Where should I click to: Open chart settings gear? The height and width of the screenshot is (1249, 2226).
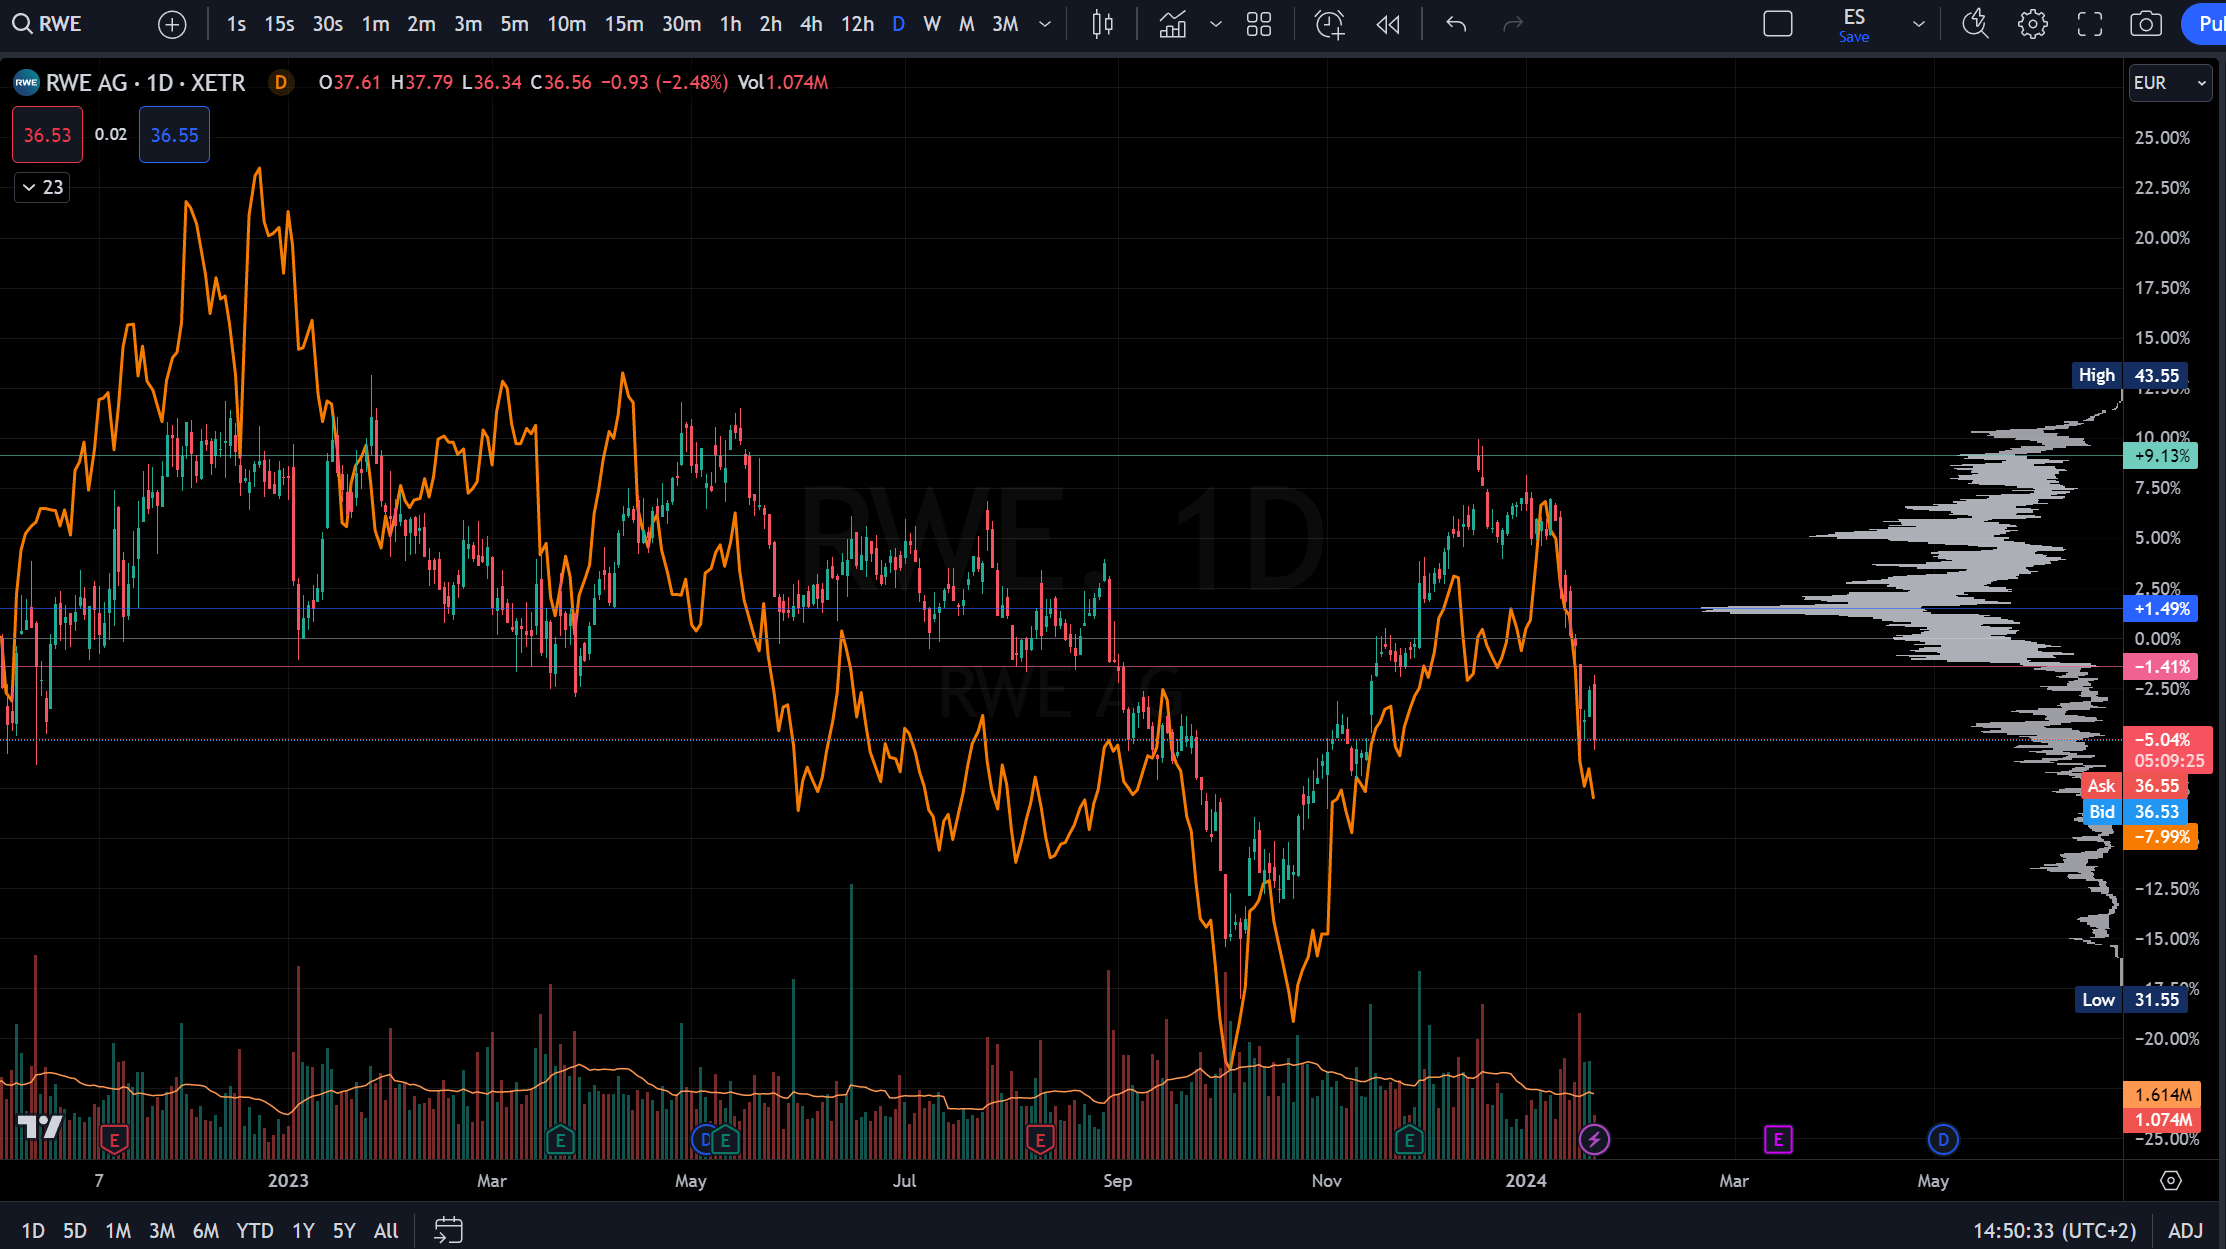2032,24
